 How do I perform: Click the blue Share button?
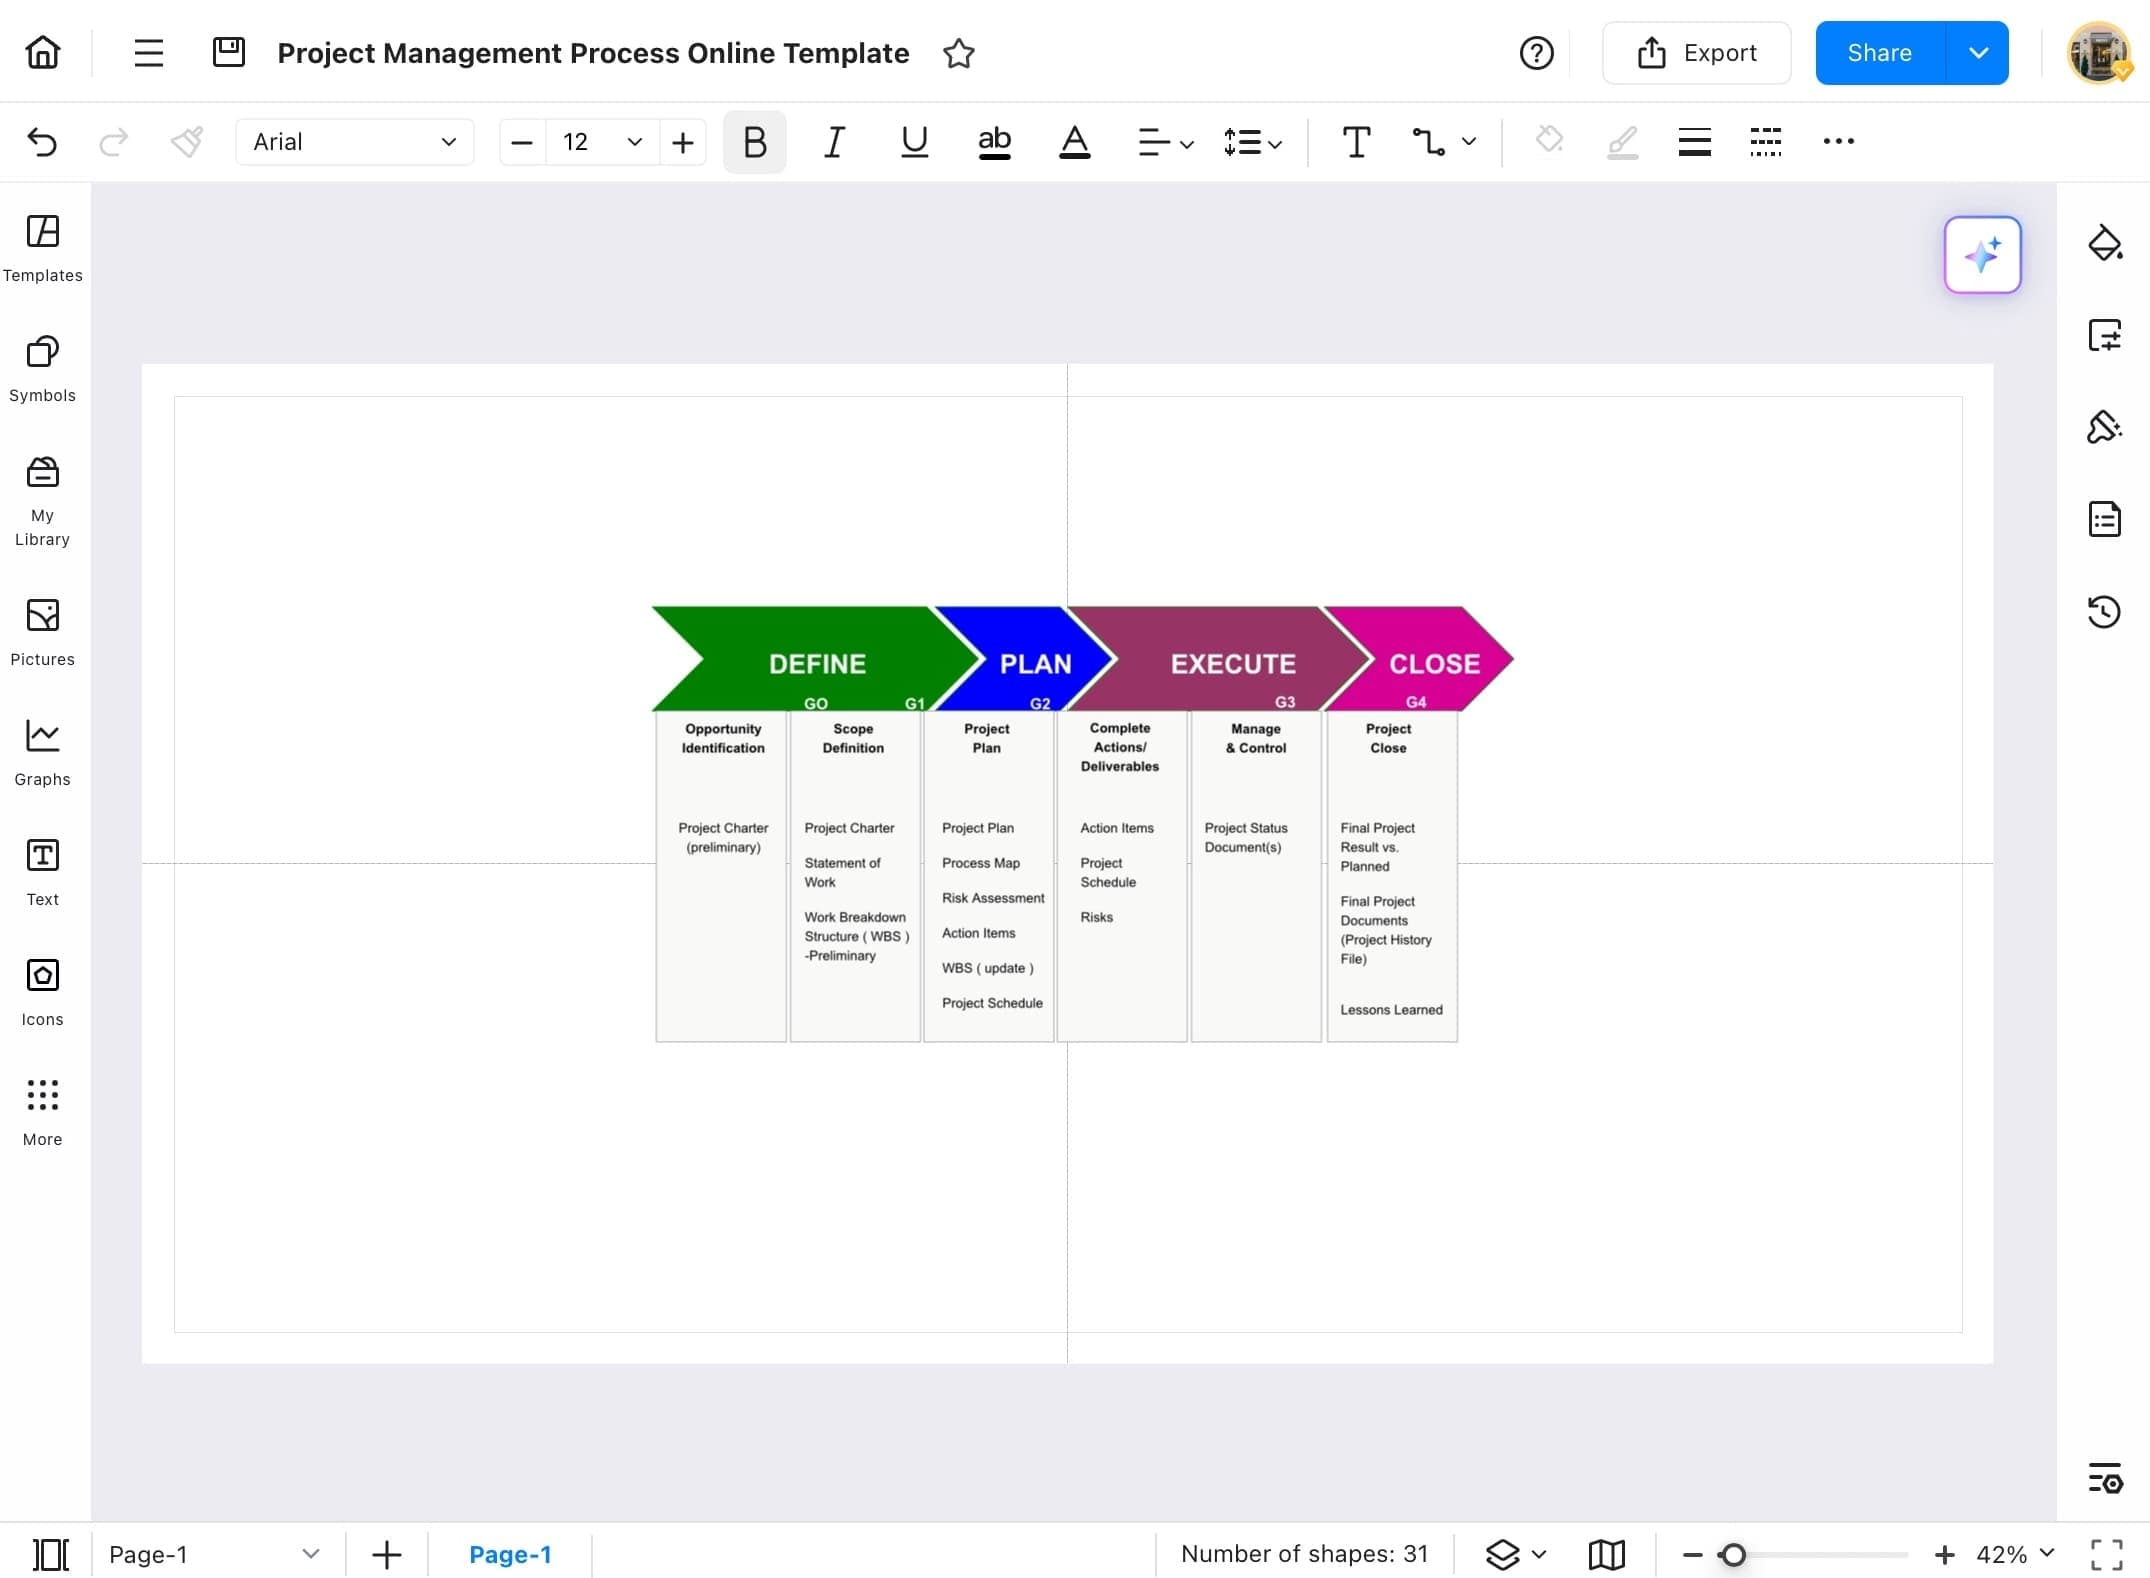coord(1879,53)
